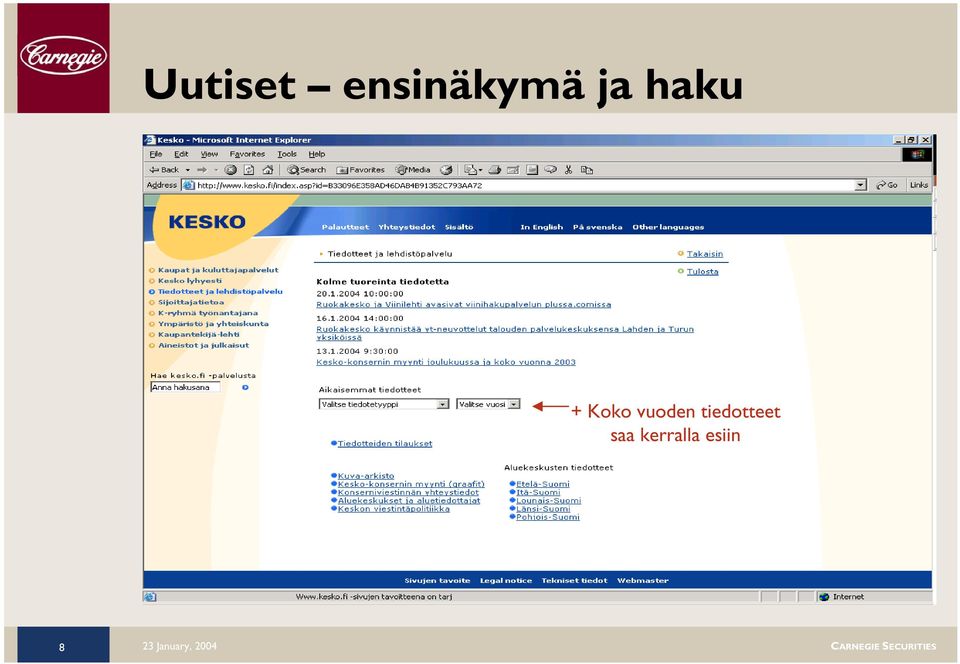Open Lounais-Suomi regional releases
Image resolution: width=960 pixels, height=664 pixels.
[548, 501]
